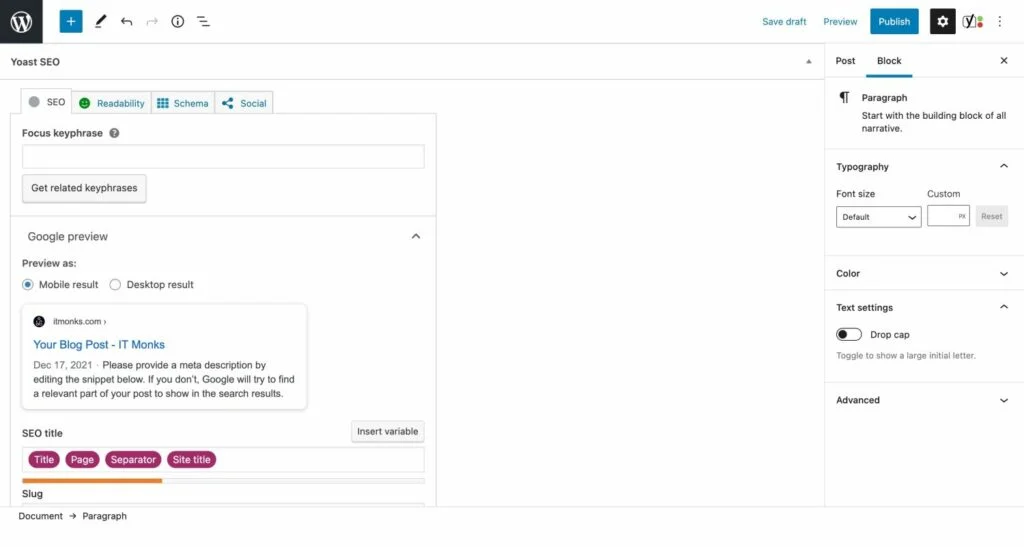1024x547 pixels.
Task: Publish the post
Action: coord(894,22)
